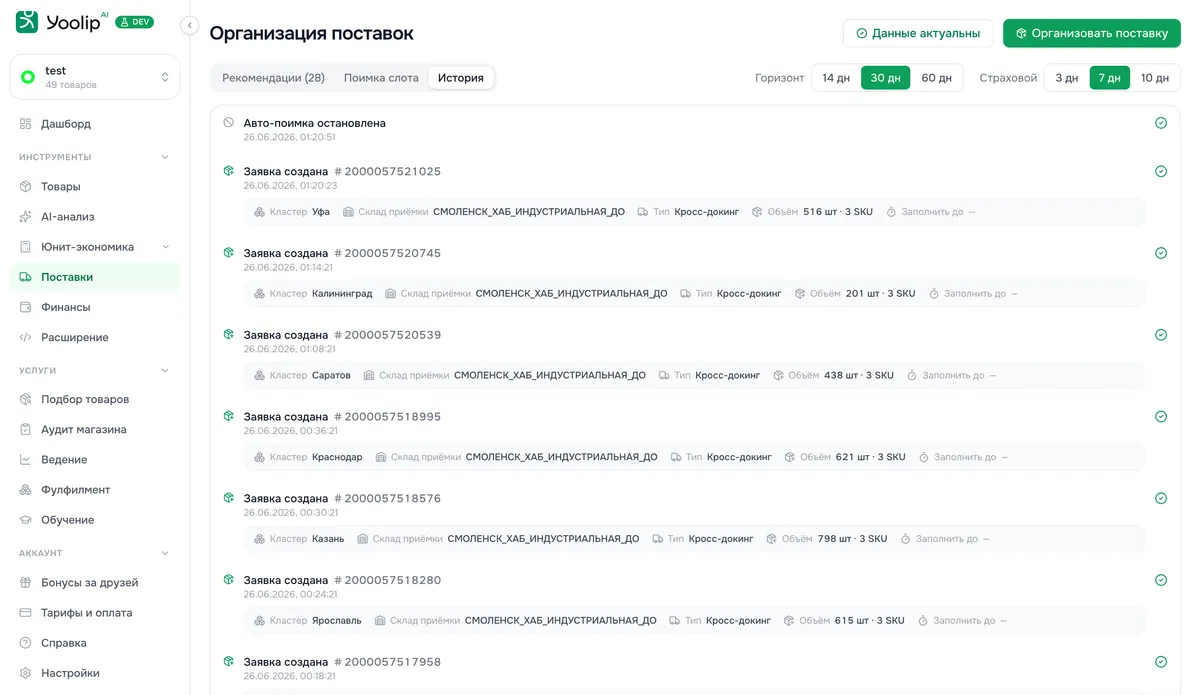This screenshot has height=695, width=1200.
Task: Go to Финансы in the sidebar
Action: (x=95, y=307)
